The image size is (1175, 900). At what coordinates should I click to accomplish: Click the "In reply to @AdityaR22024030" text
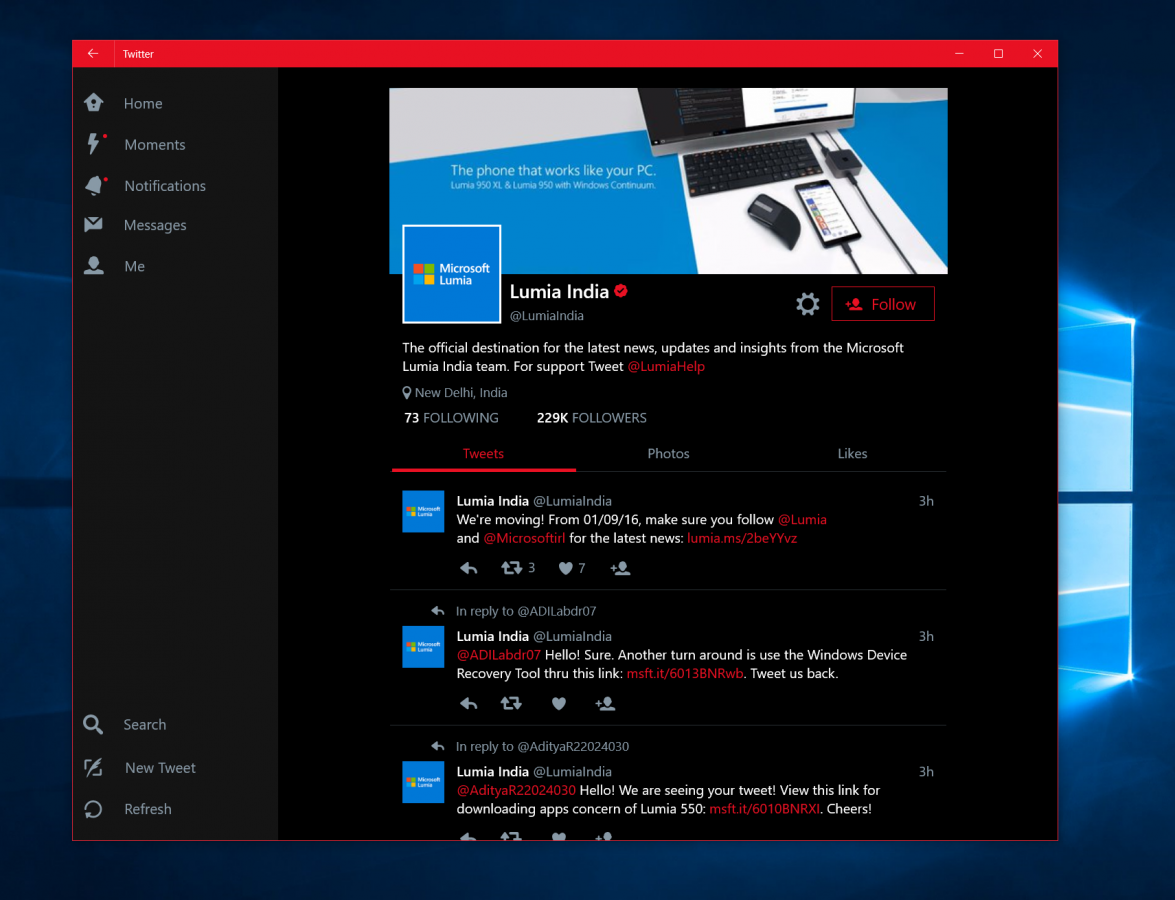coord(542,746)
